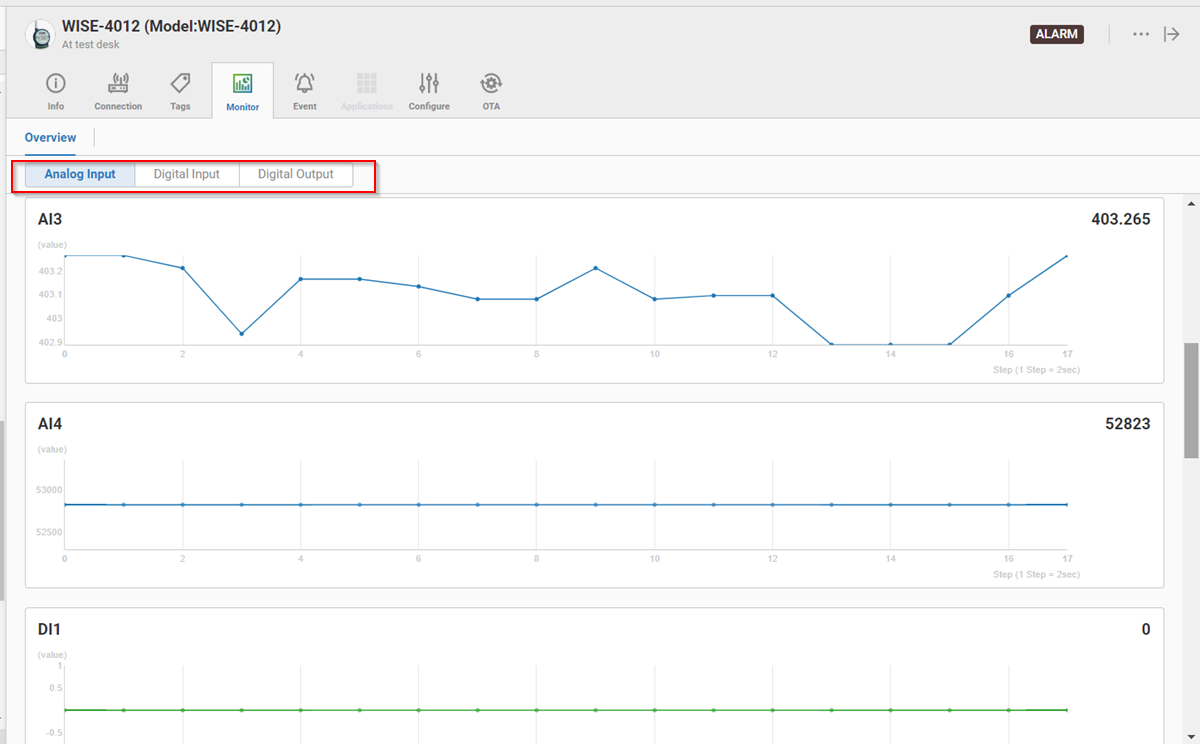Open the Info tab icon
This screenshot has height=744, width=1200.
click(x=56, y=83)
